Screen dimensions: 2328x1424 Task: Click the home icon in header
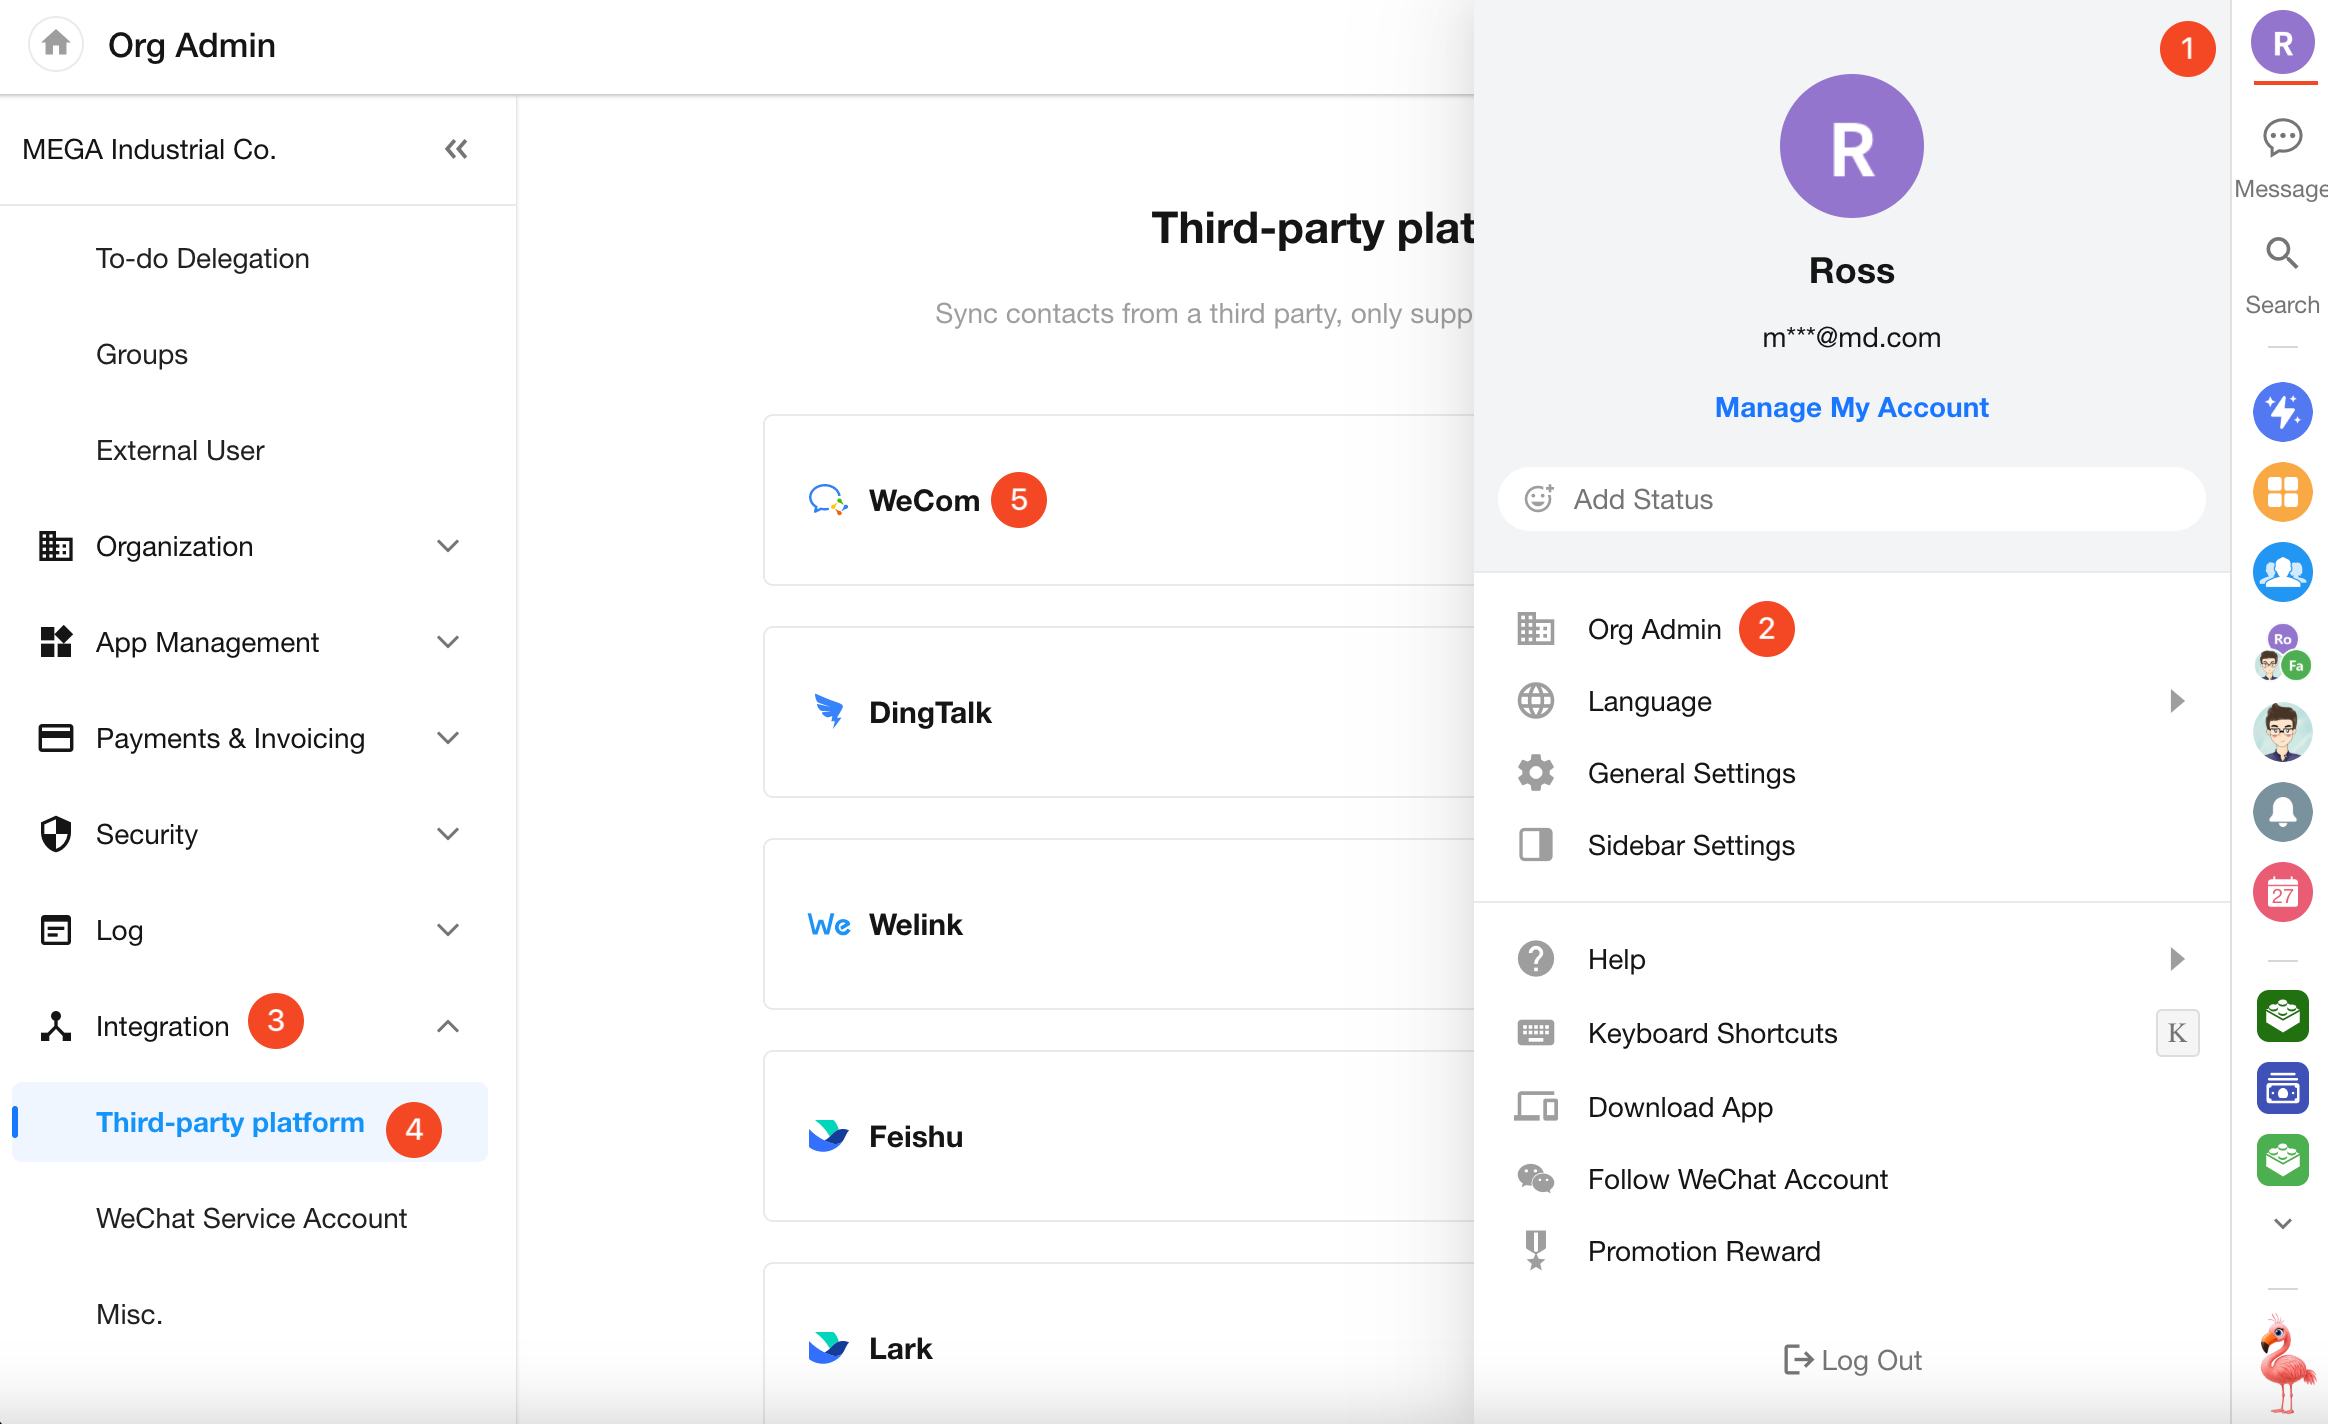pos(56,44)
